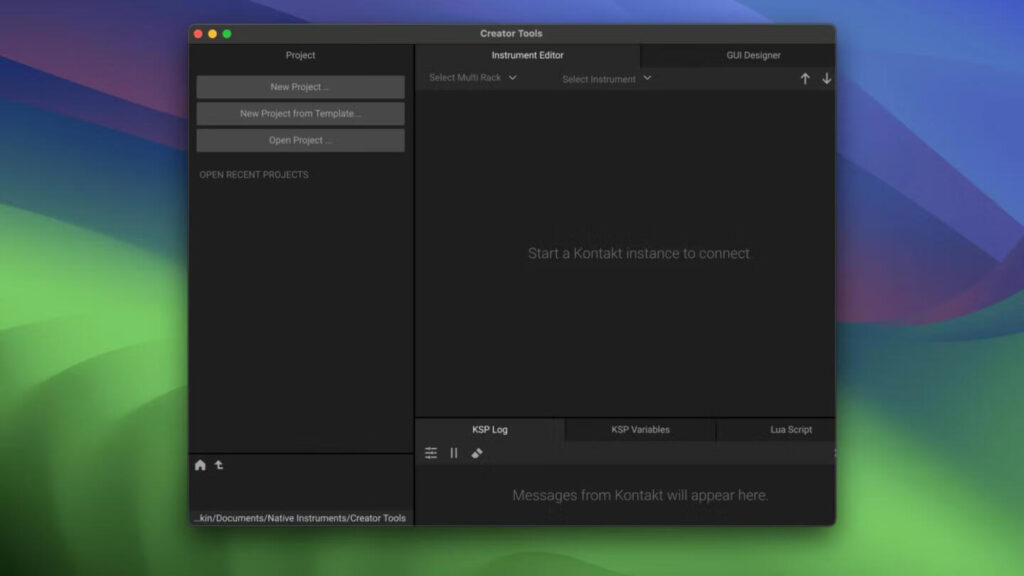Select the Instrument Editor tab

527,55
